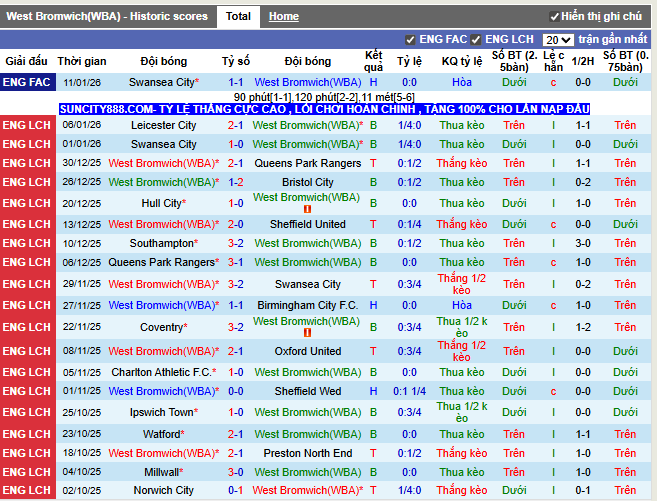Click Norwich City team name
Image resolution: width=657 pixels, height=501 pixels.
pos(163,490)
